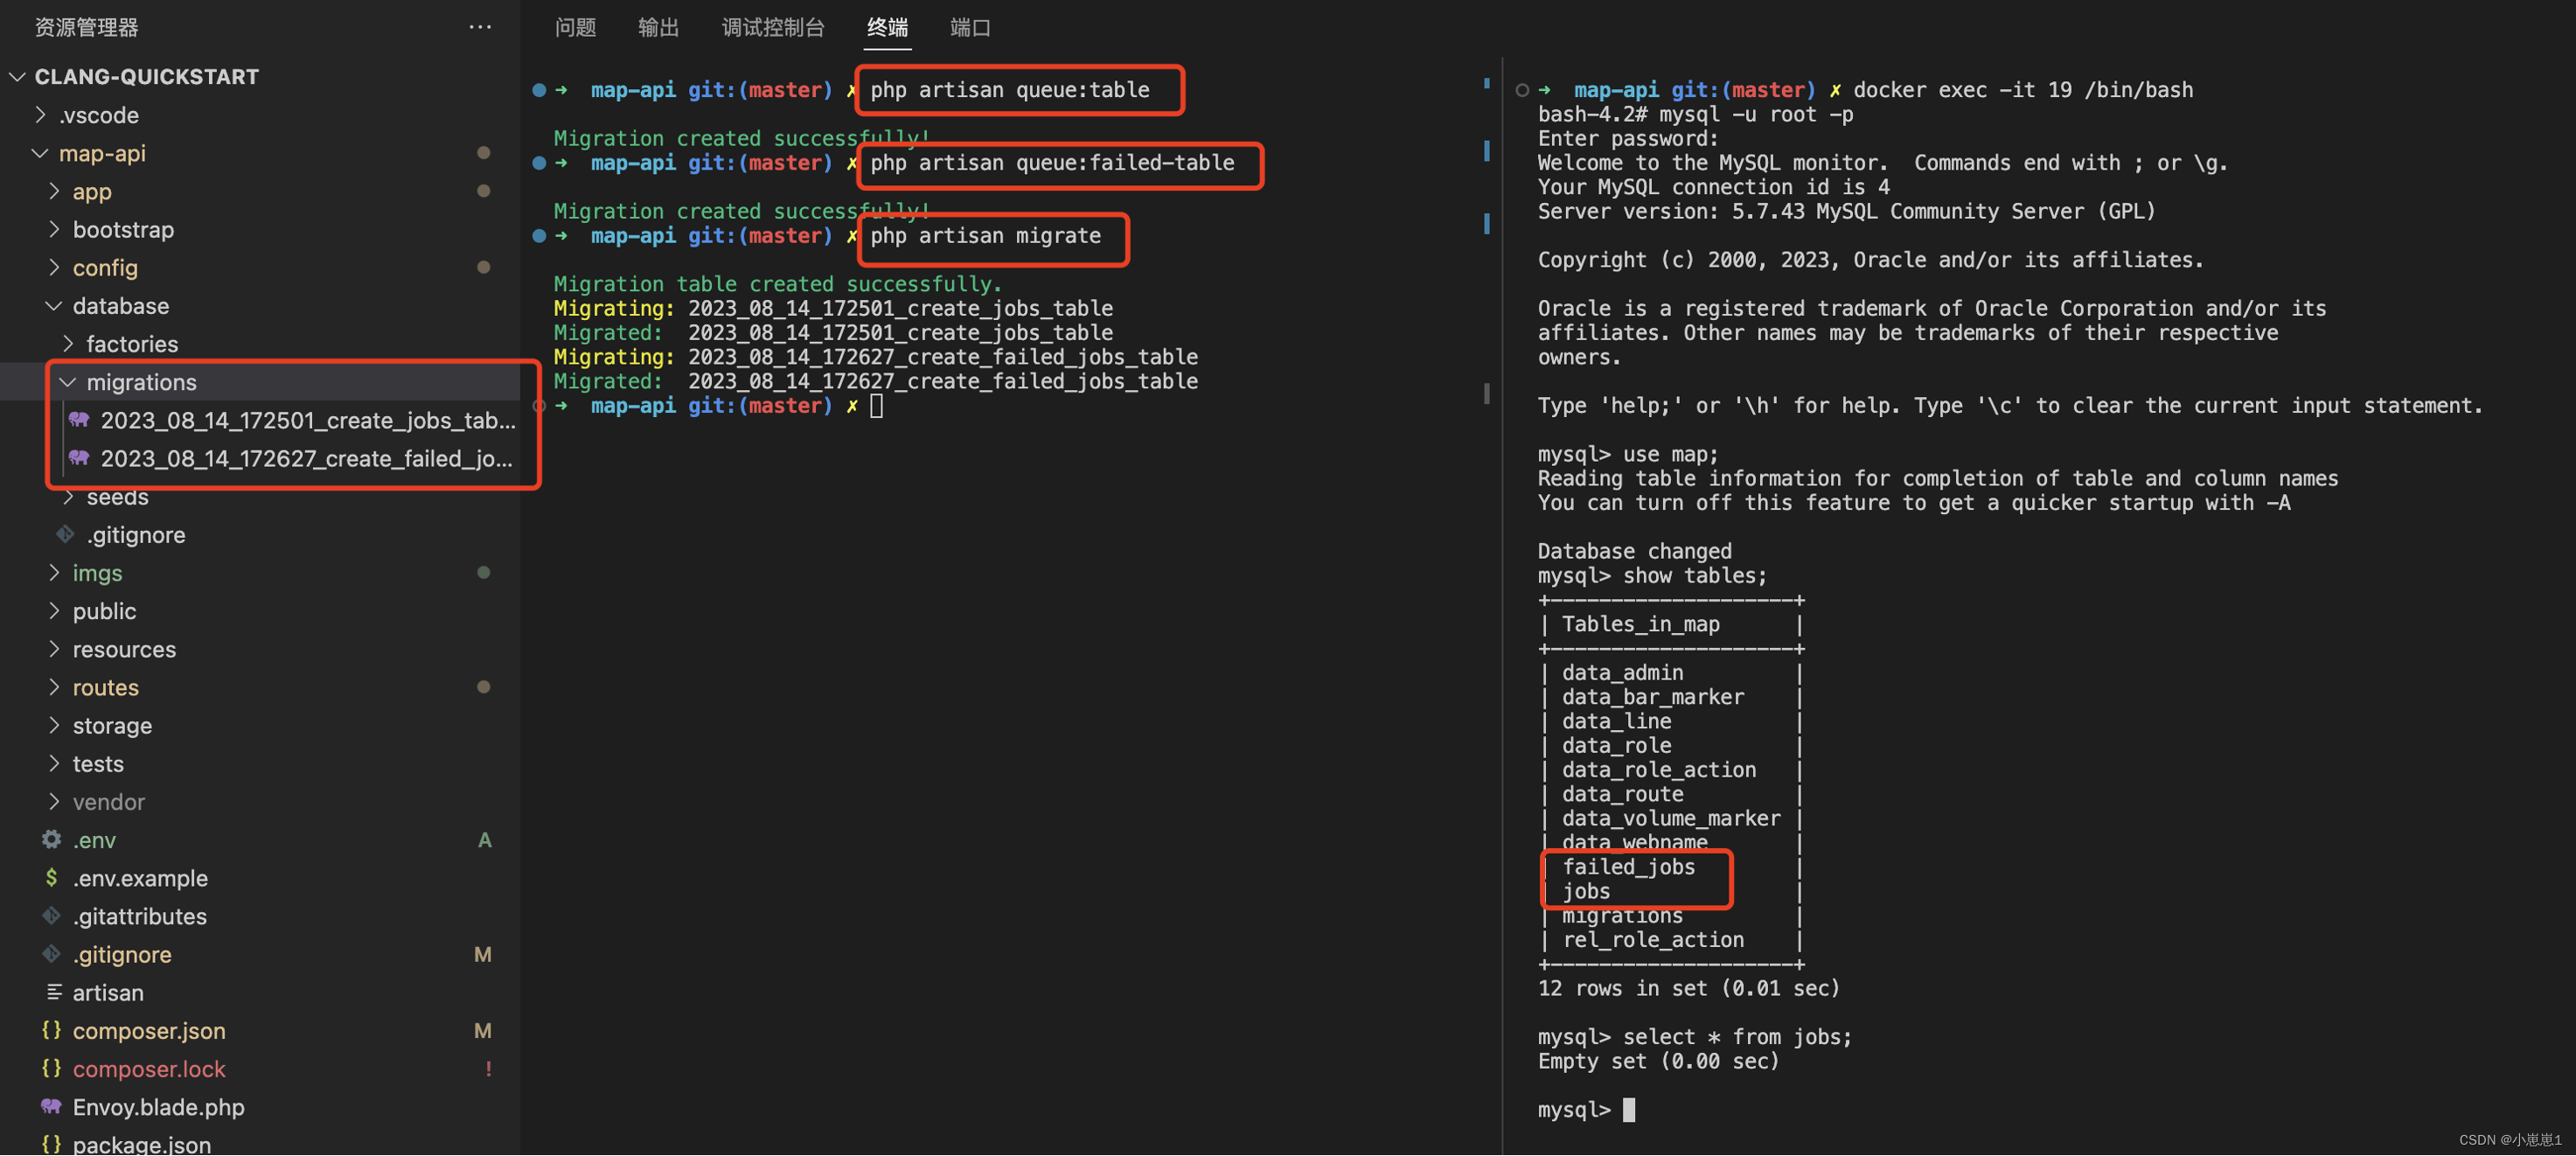
Task: Click the green dot beside imgs folder
Action: point(483,573)
